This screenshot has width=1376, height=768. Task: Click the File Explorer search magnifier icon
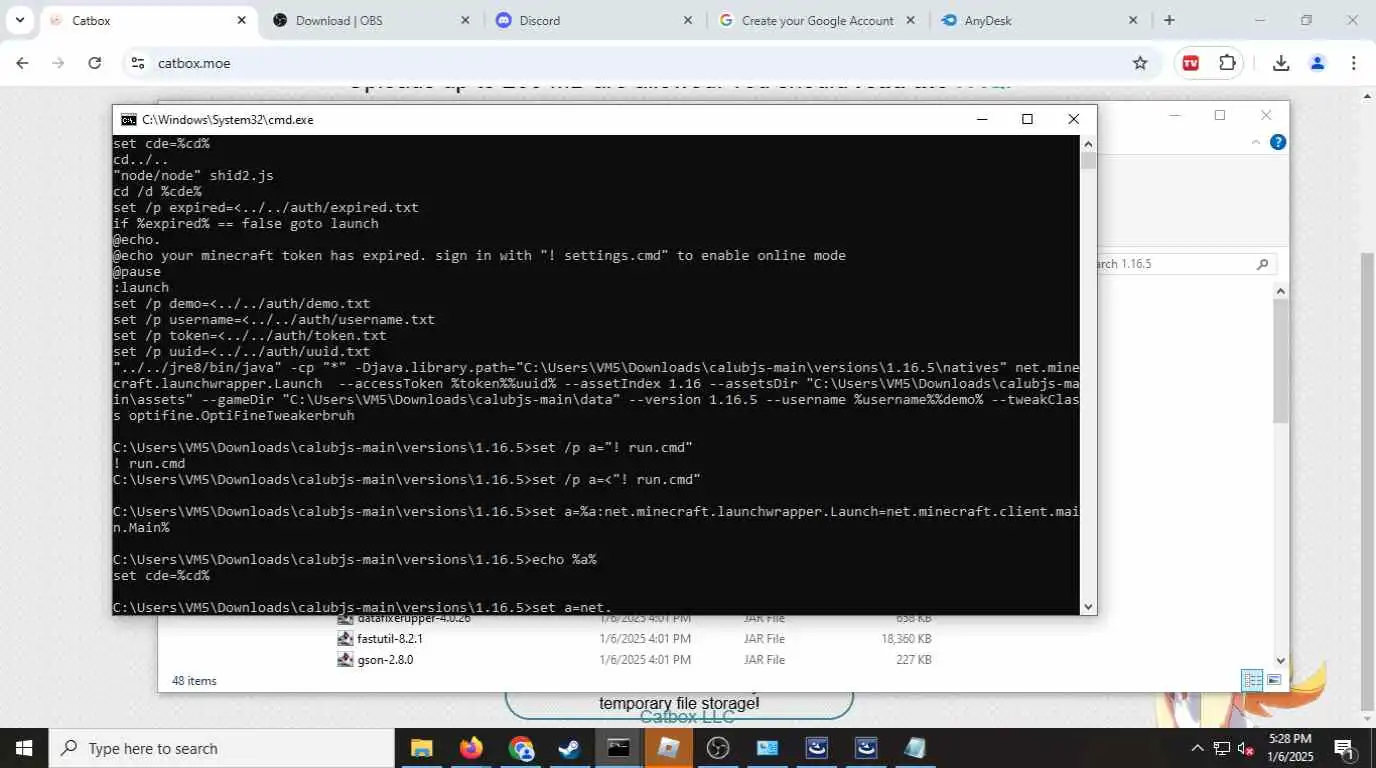(1263, 264)
